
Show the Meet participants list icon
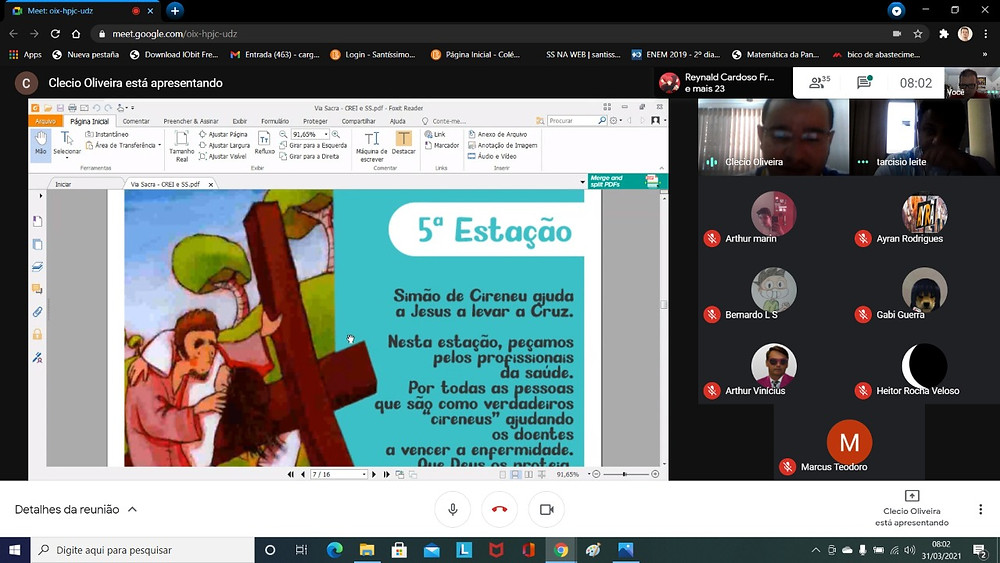click(819, 82)
